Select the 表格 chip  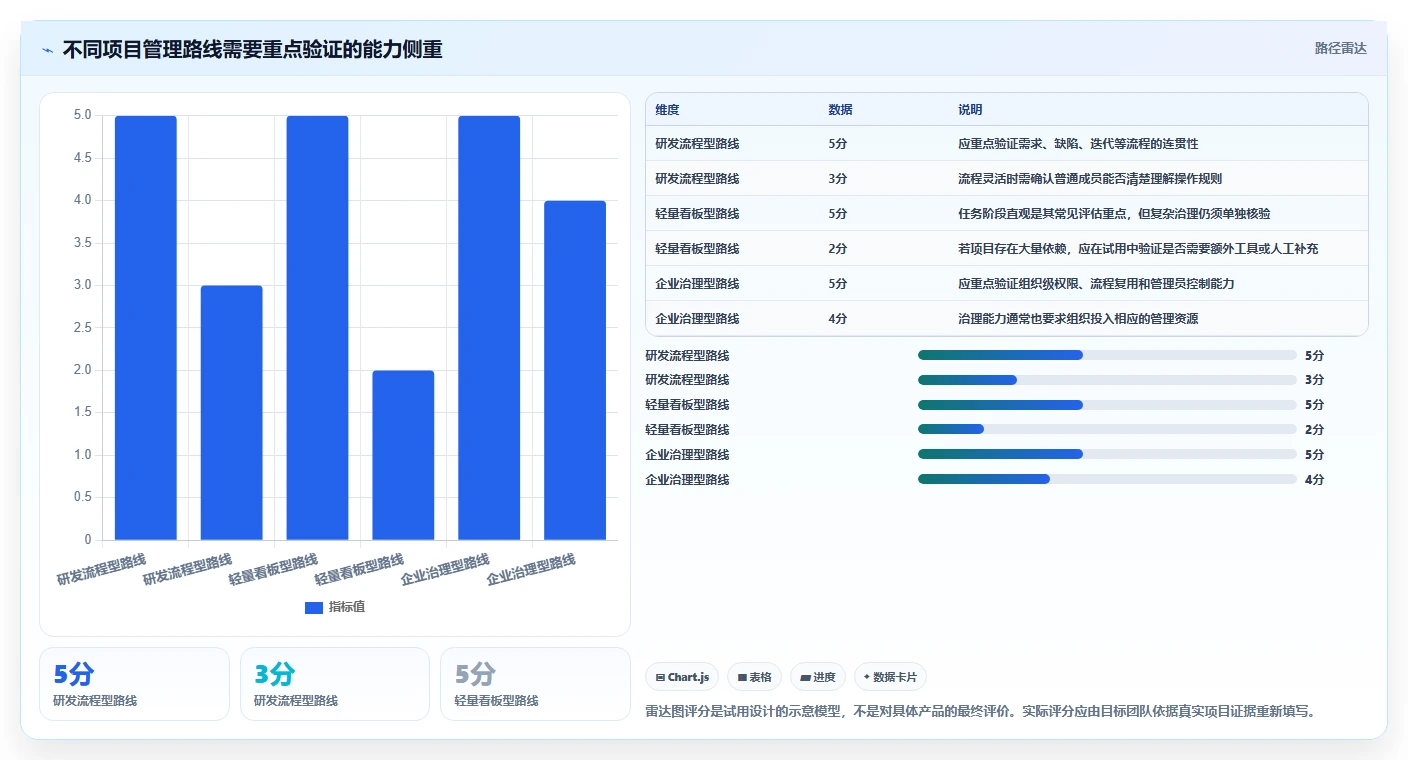(x=754, y=677)
